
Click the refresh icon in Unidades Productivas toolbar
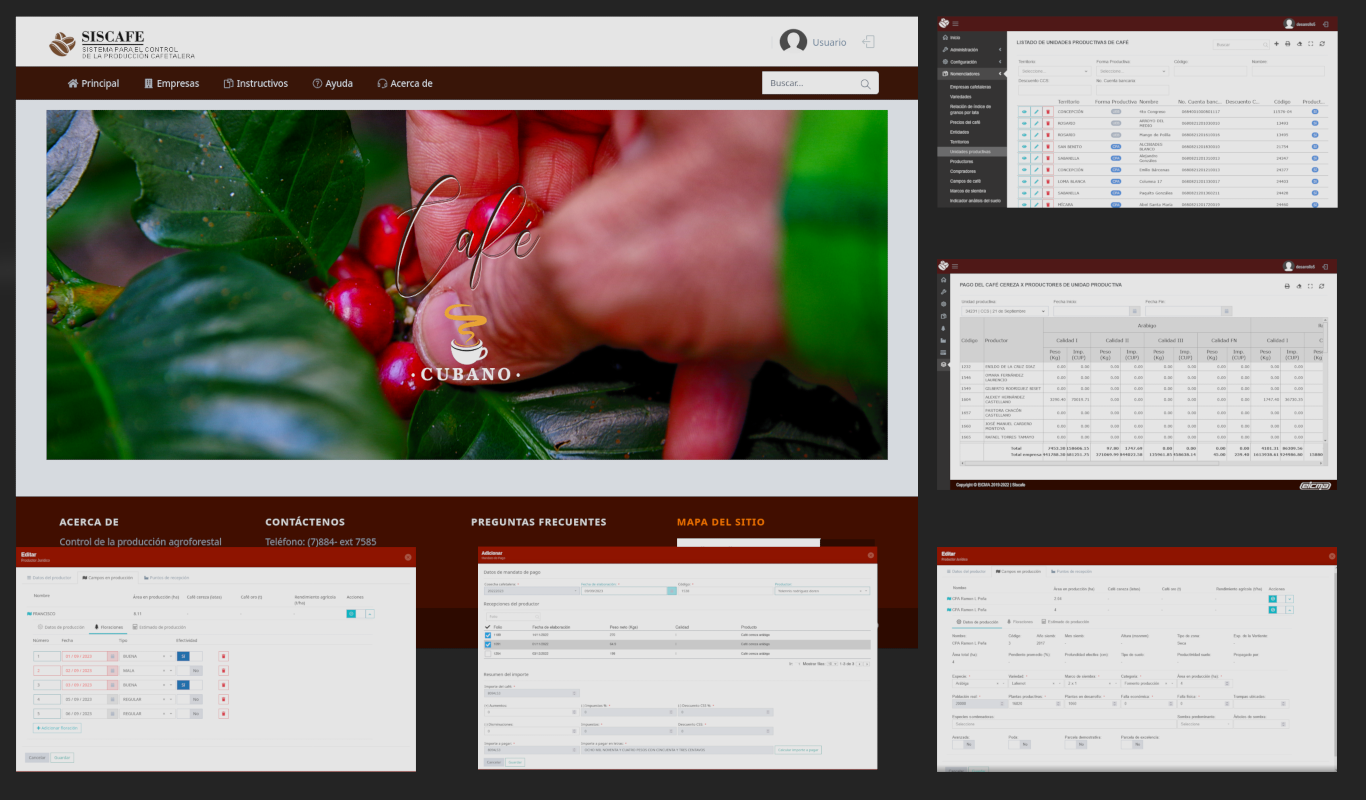(1322, 44)
